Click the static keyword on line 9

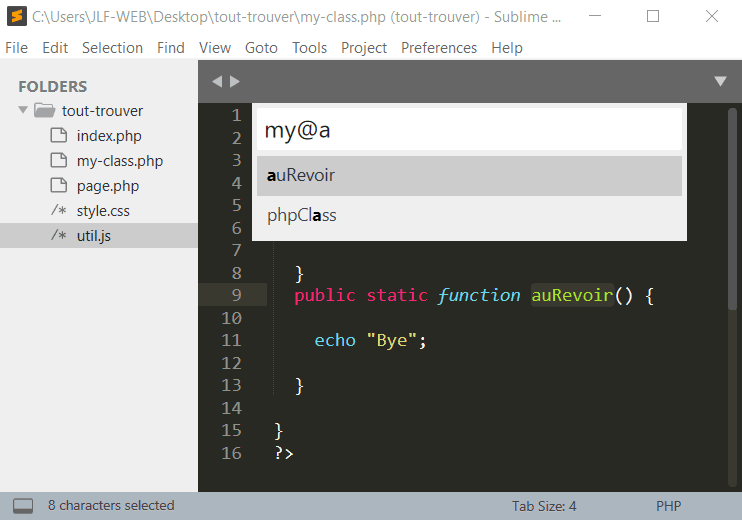coord(397,295)
